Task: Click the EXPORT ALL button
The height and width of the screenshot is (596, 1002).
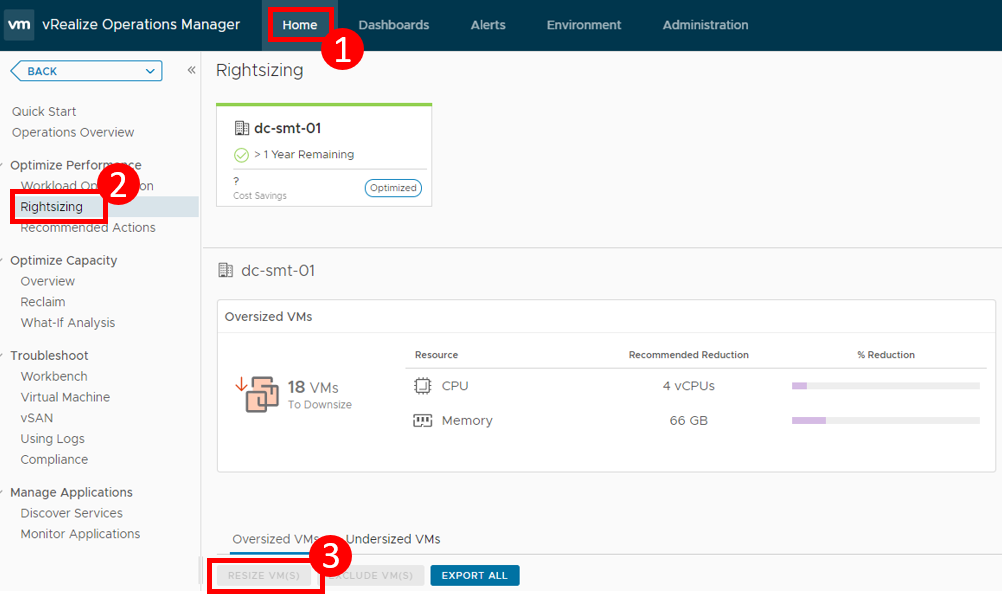Action: click(475, 576)
